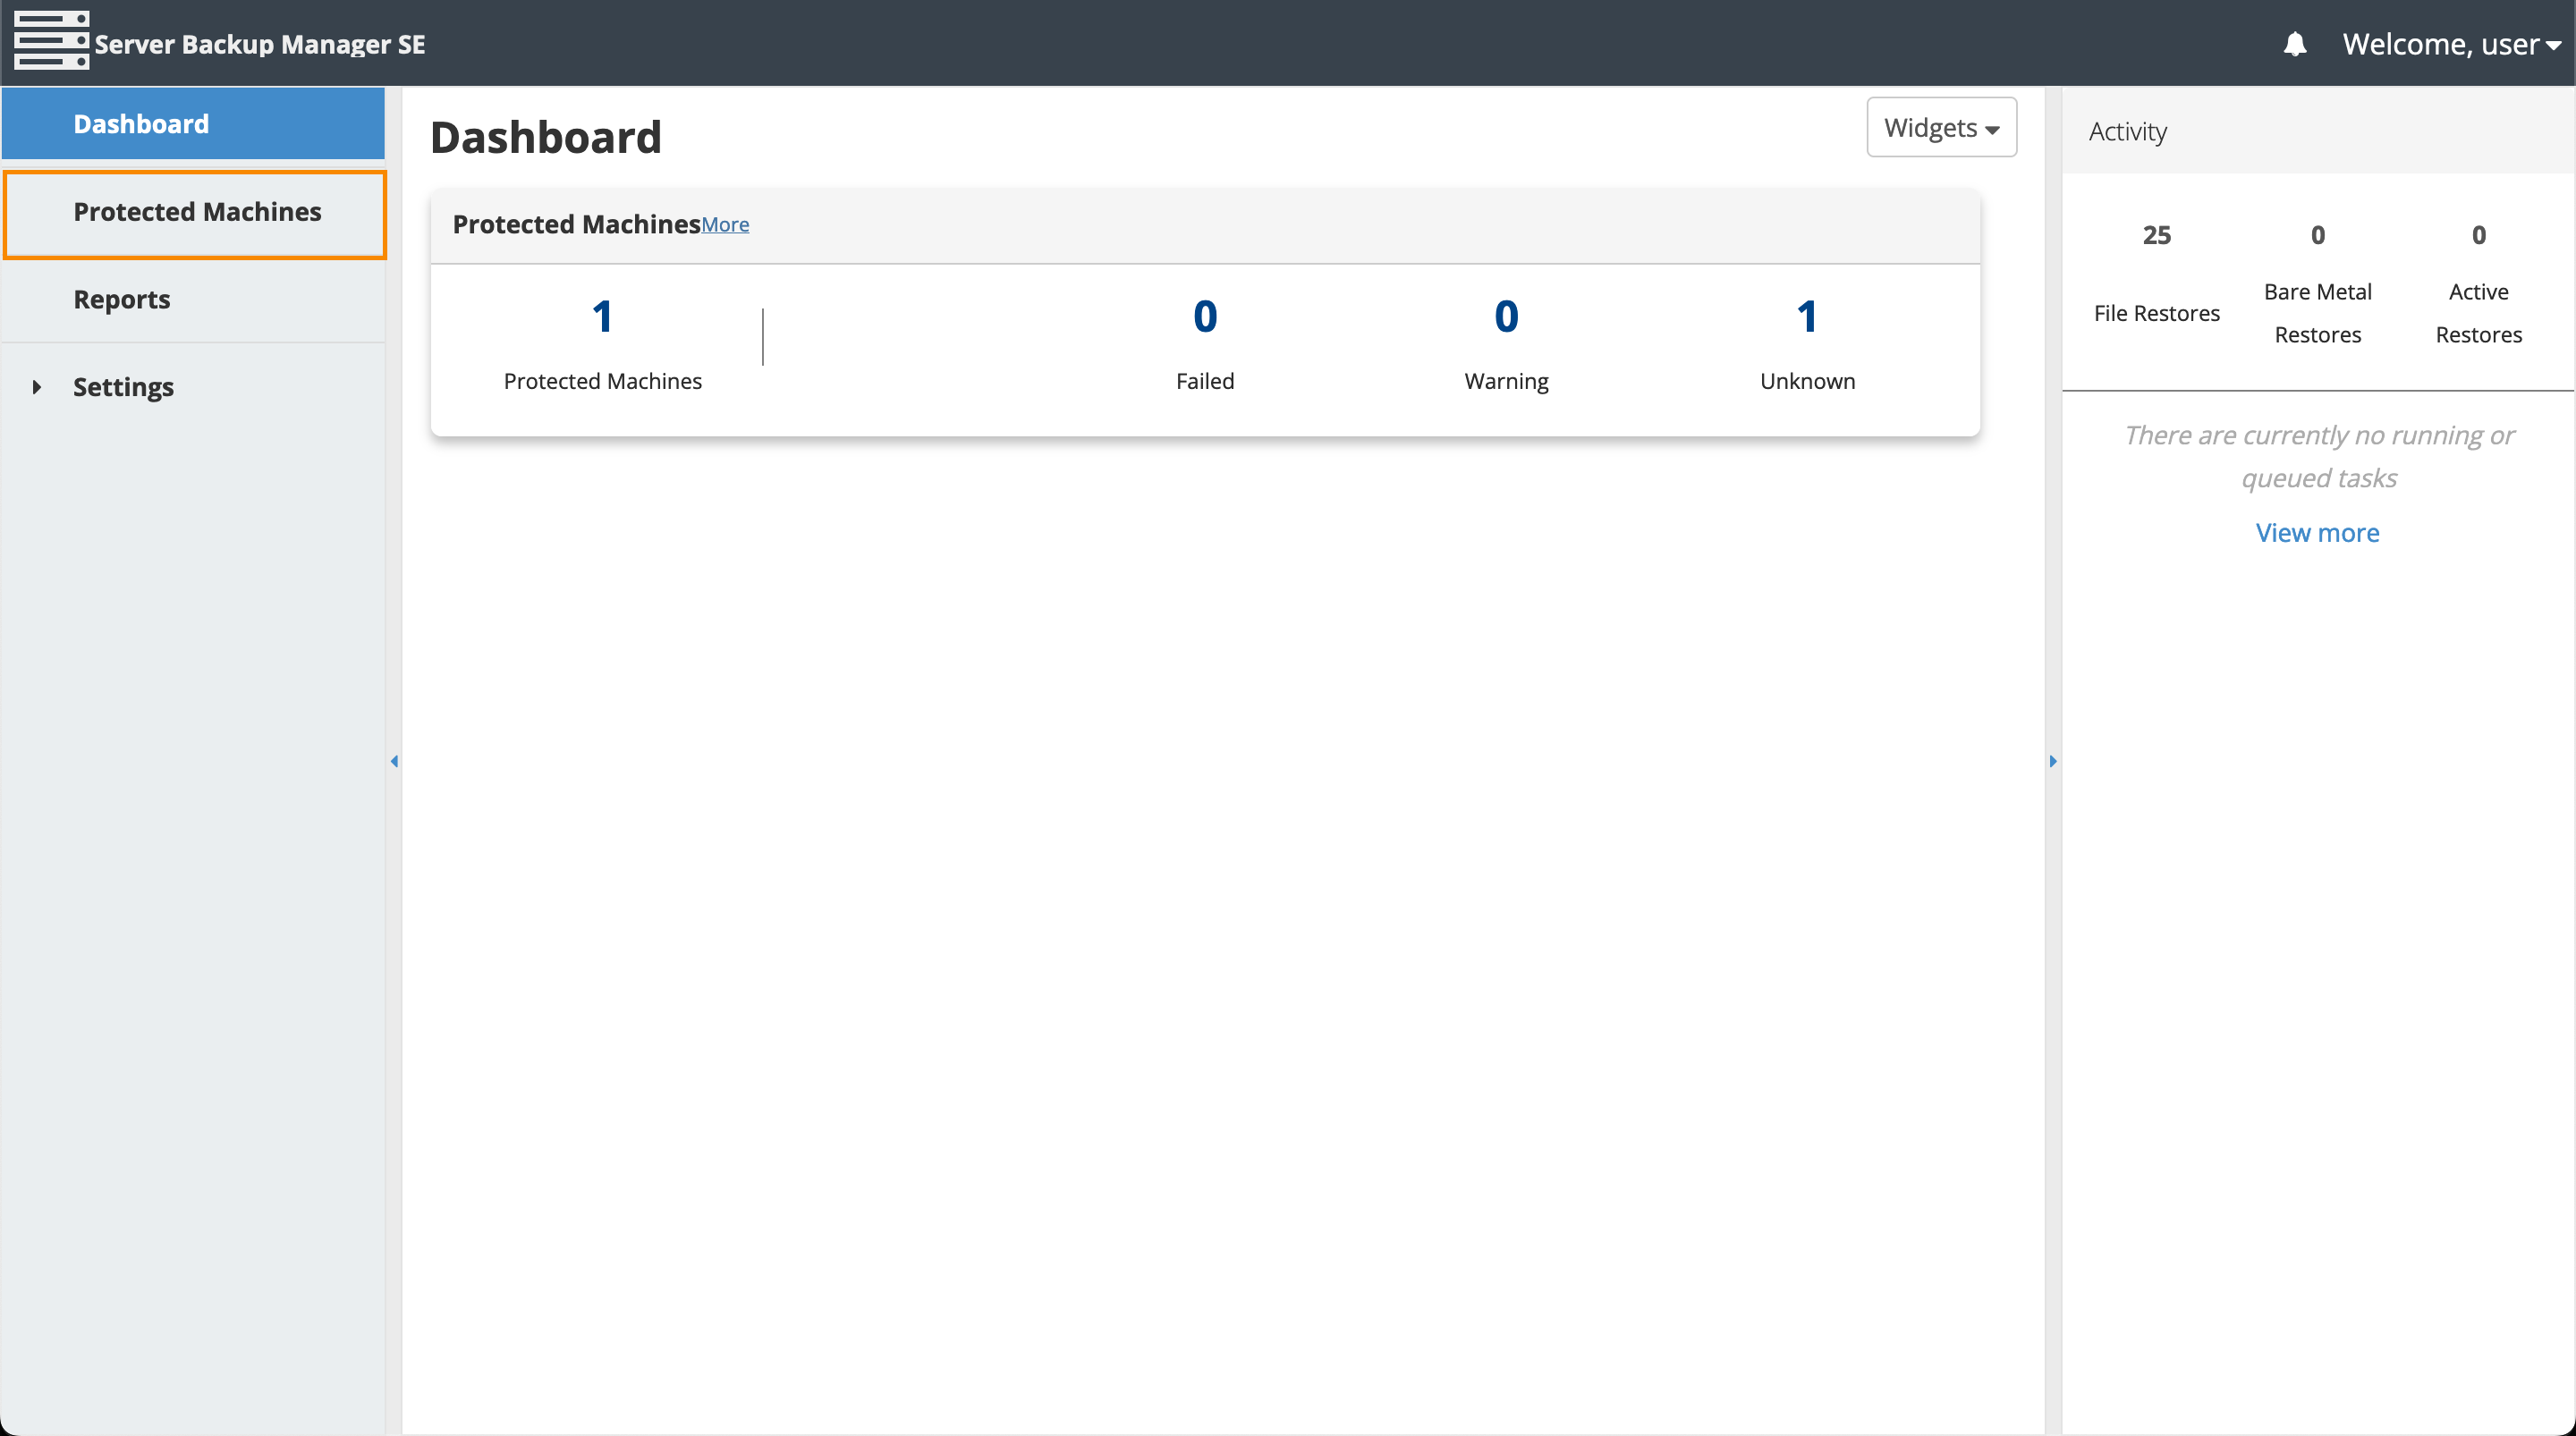Click the Dashboard page heading
Image resolution: width=2576 pixels, height=1436 pixels.
click(x=546, y=138)
